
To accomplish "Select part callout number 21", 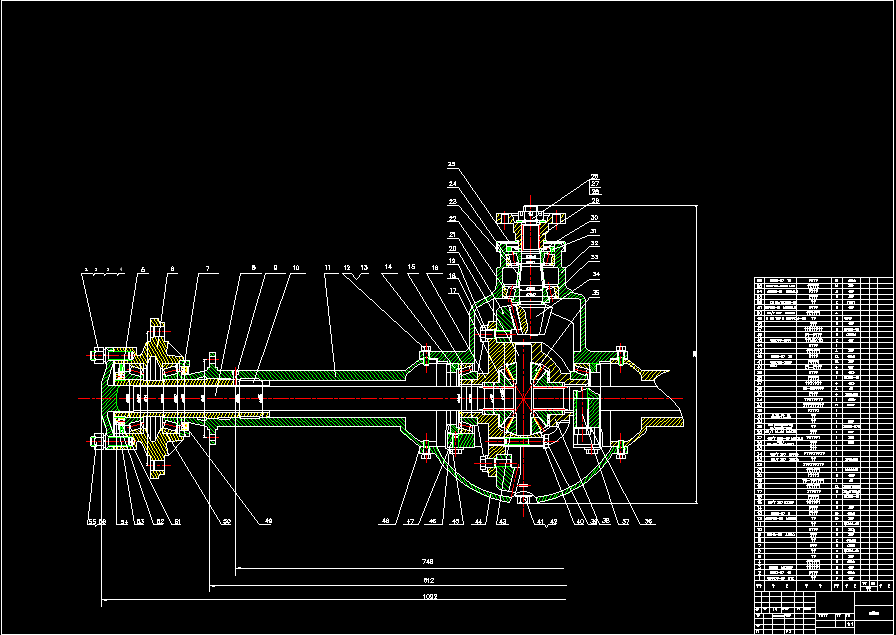I will click(x=453, y=234).
